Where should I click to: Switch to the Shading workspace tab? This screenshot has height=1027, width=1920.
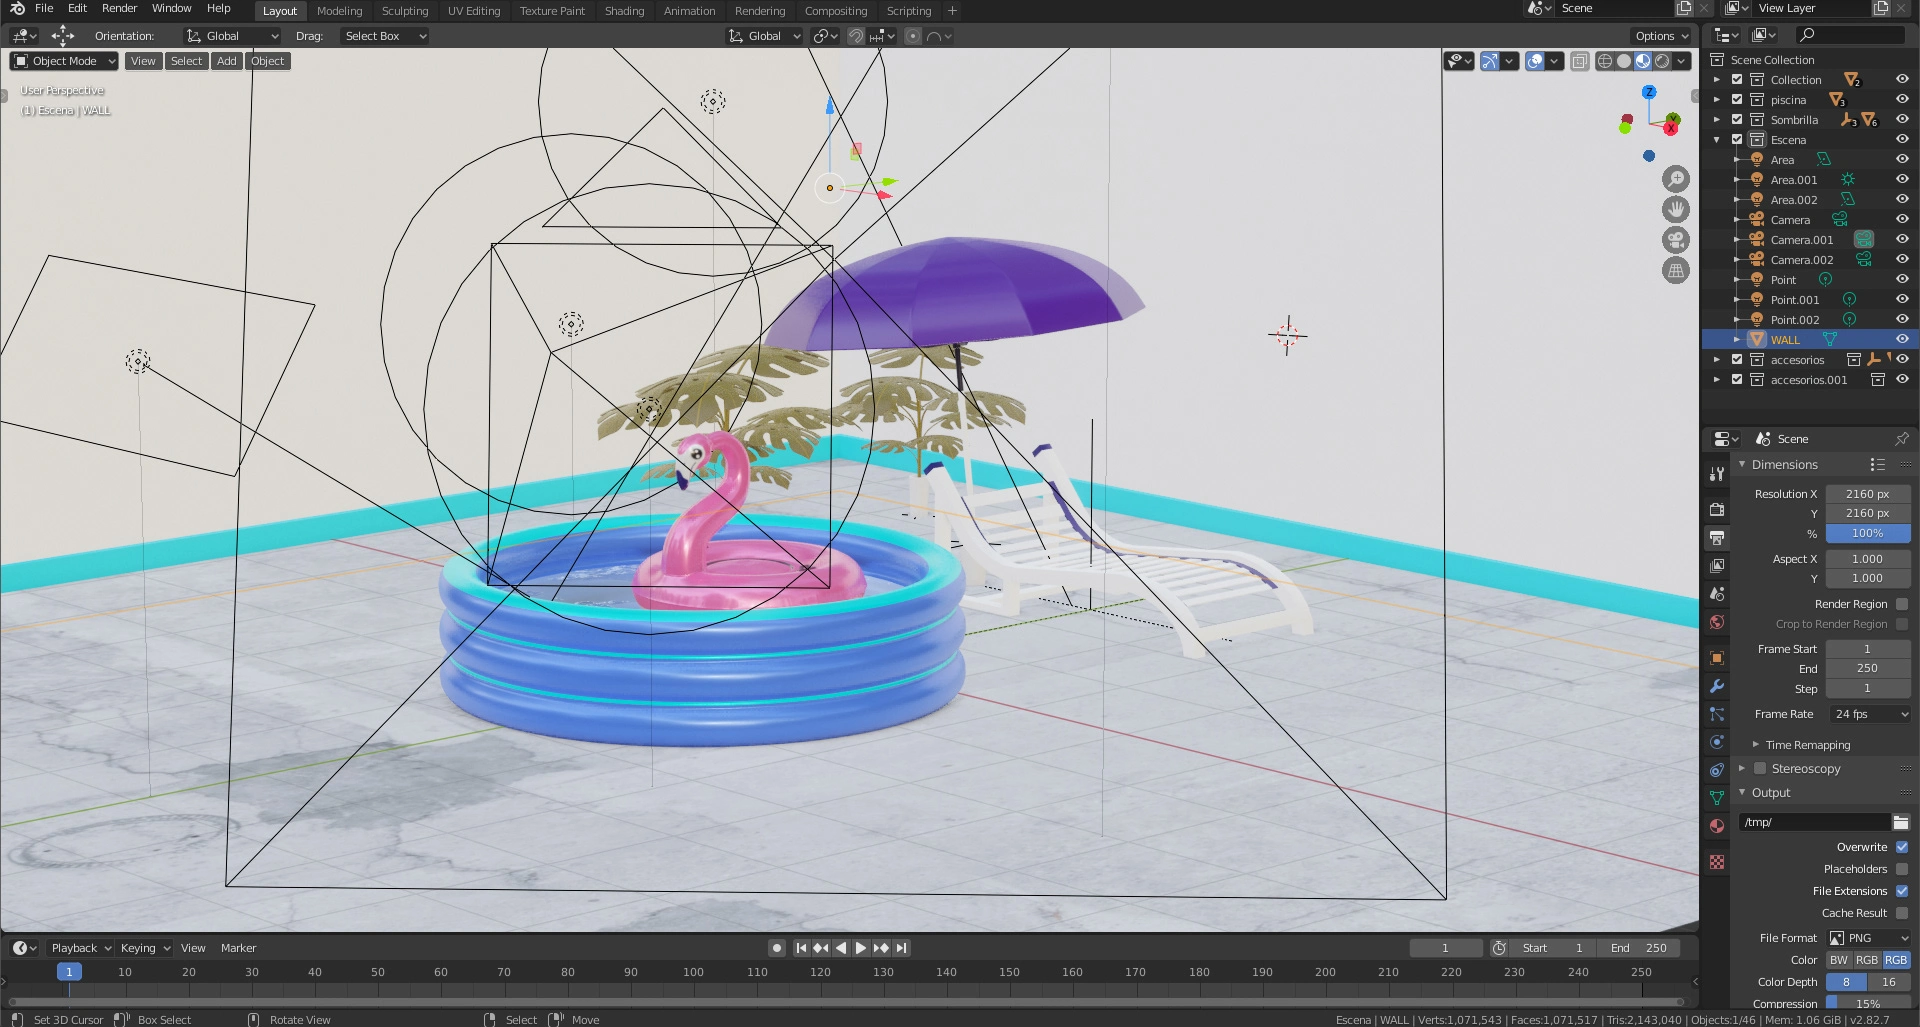pyautogui.click(x=624, y=11)
